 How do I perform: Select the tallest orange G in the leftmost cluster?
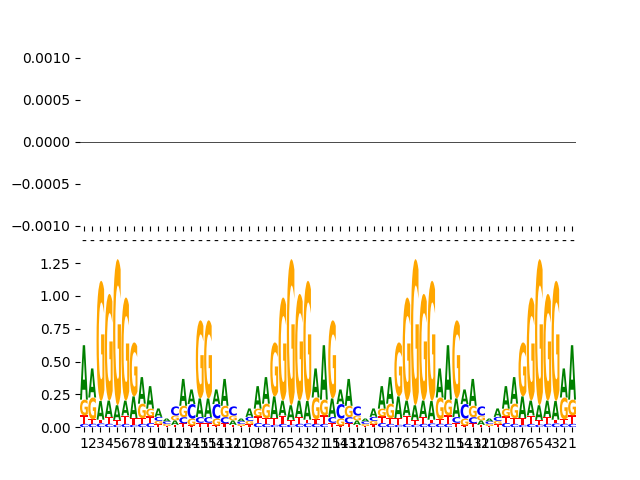[117, 320]
